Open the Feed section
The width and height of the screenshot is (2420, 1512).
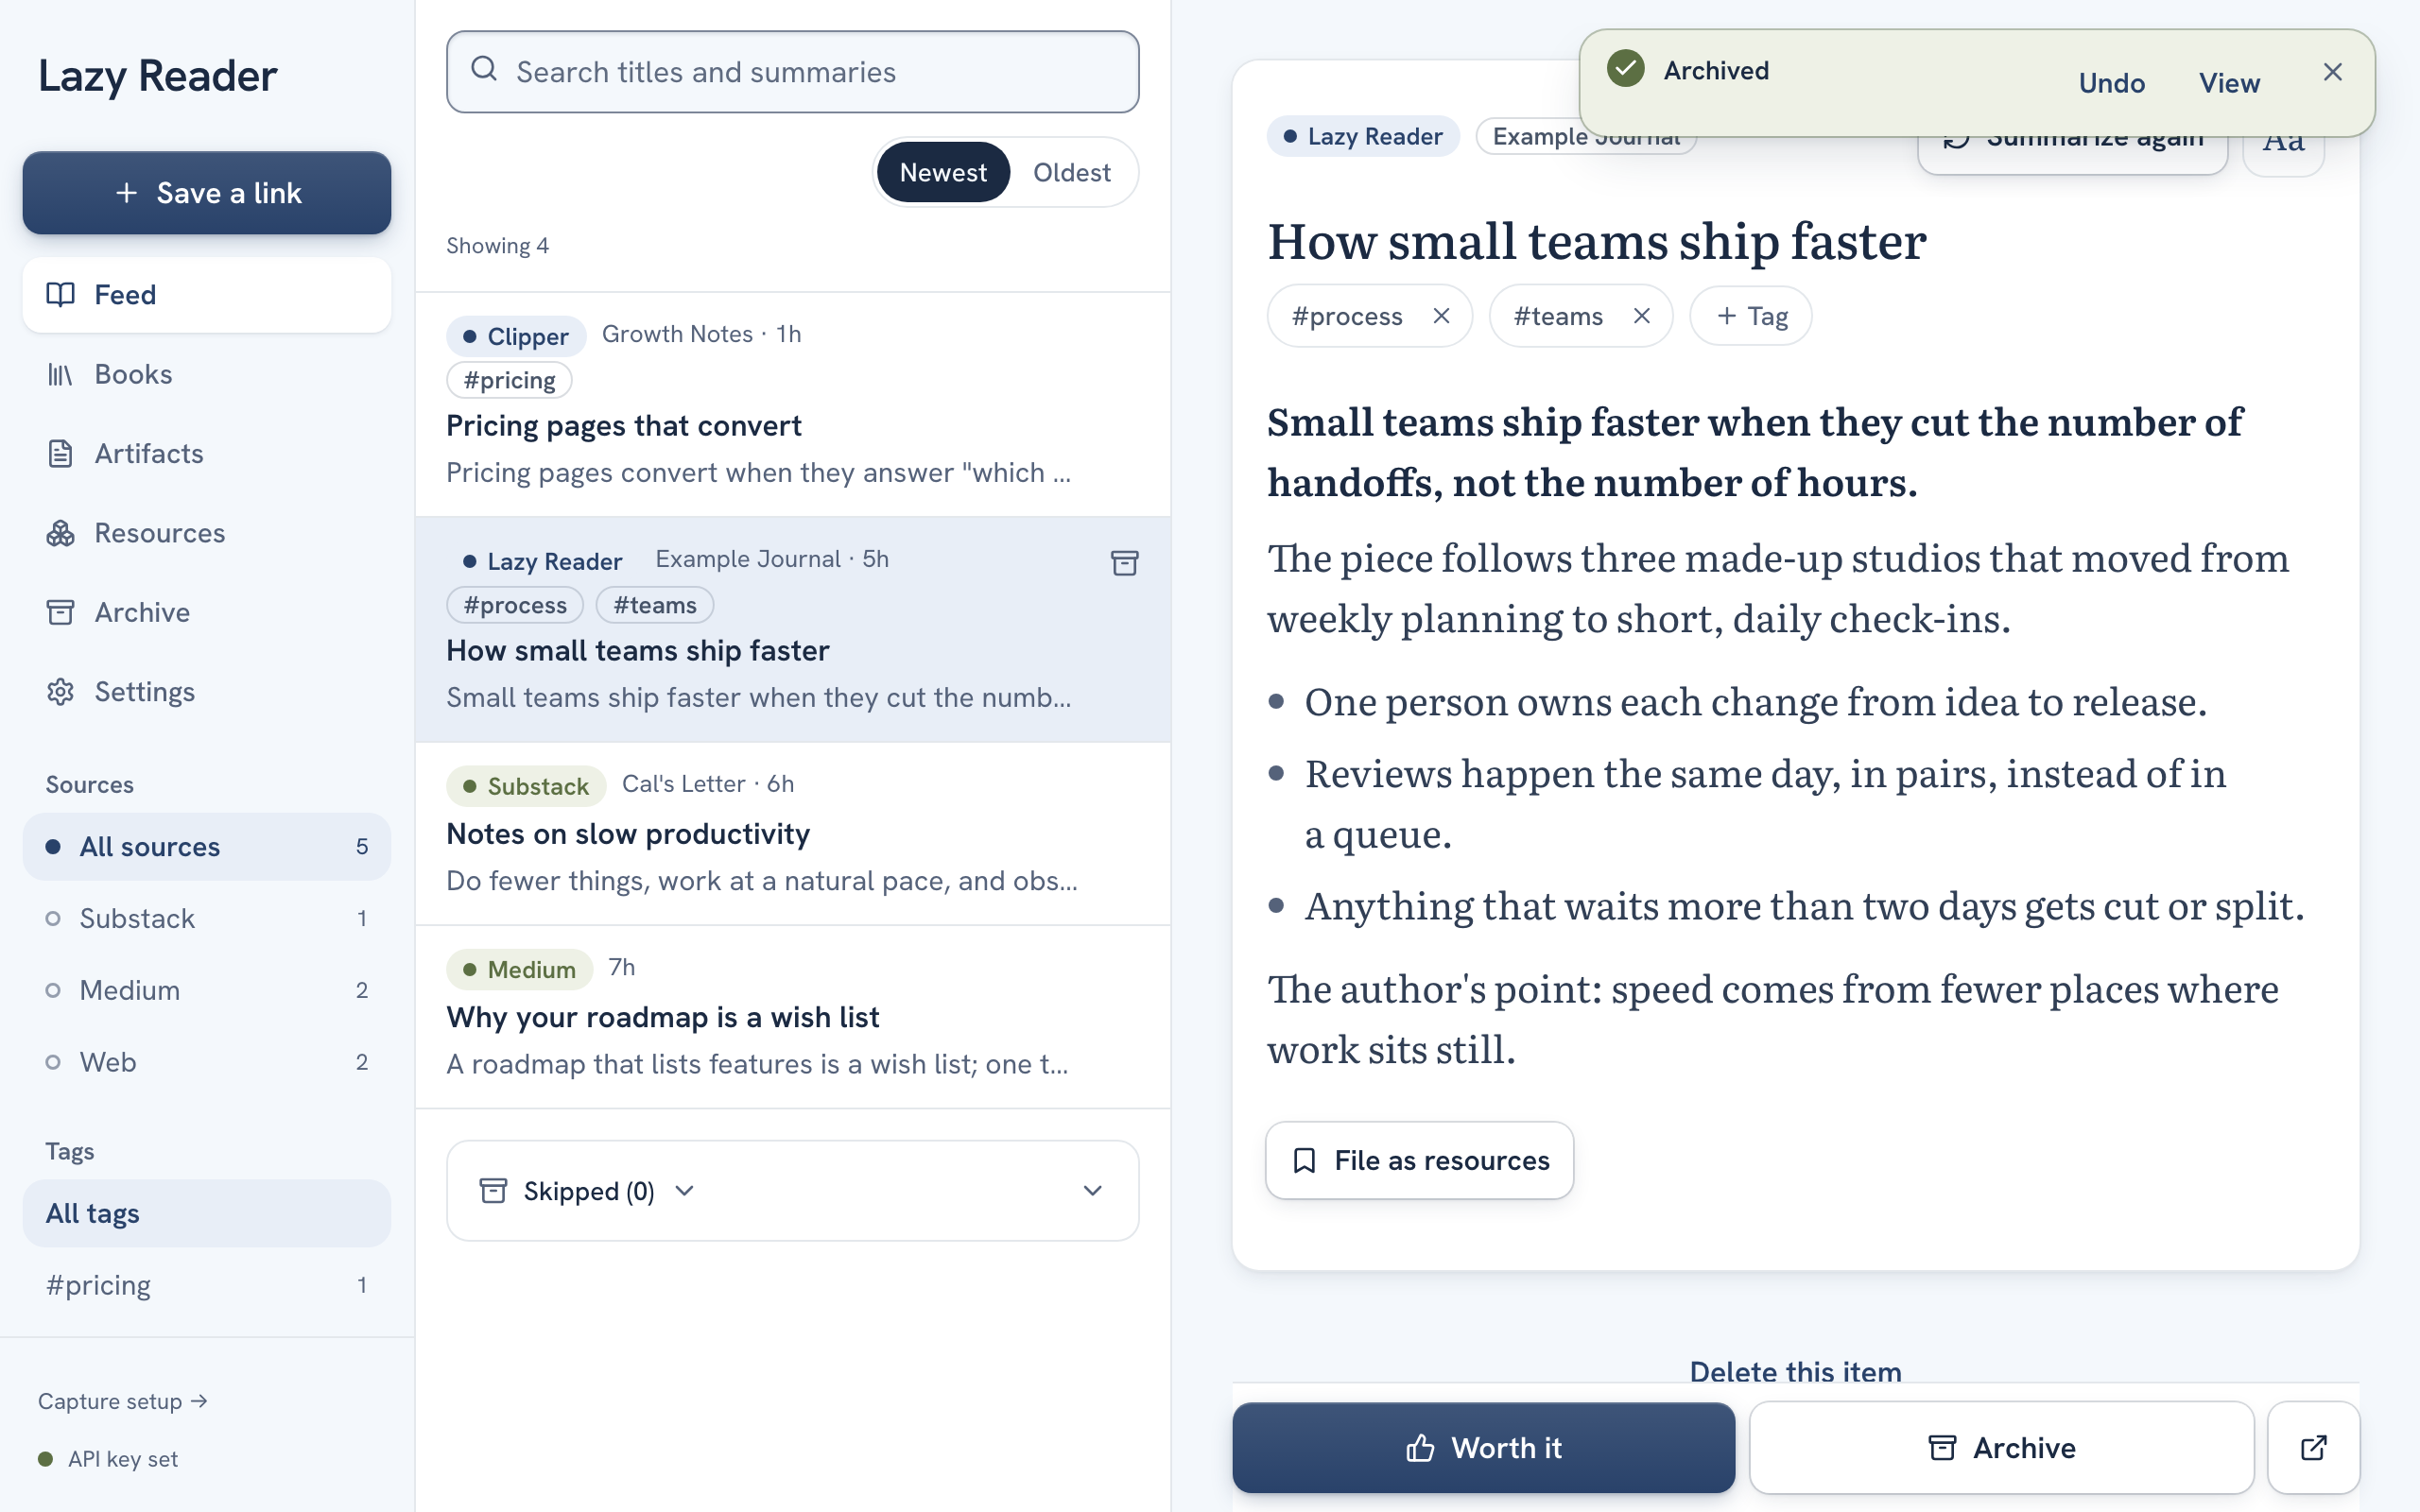click(x=207, y=295)
